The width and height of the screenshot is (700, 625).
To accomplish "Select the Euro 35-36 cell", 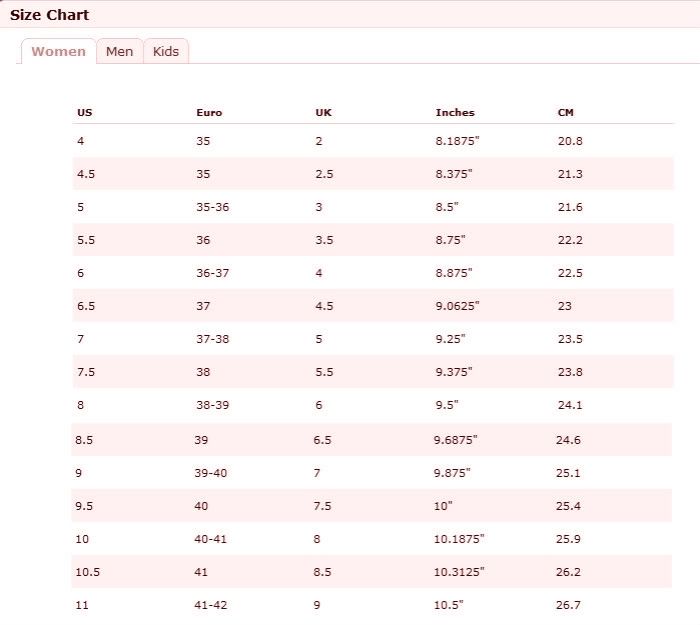I will coord(212,207).
